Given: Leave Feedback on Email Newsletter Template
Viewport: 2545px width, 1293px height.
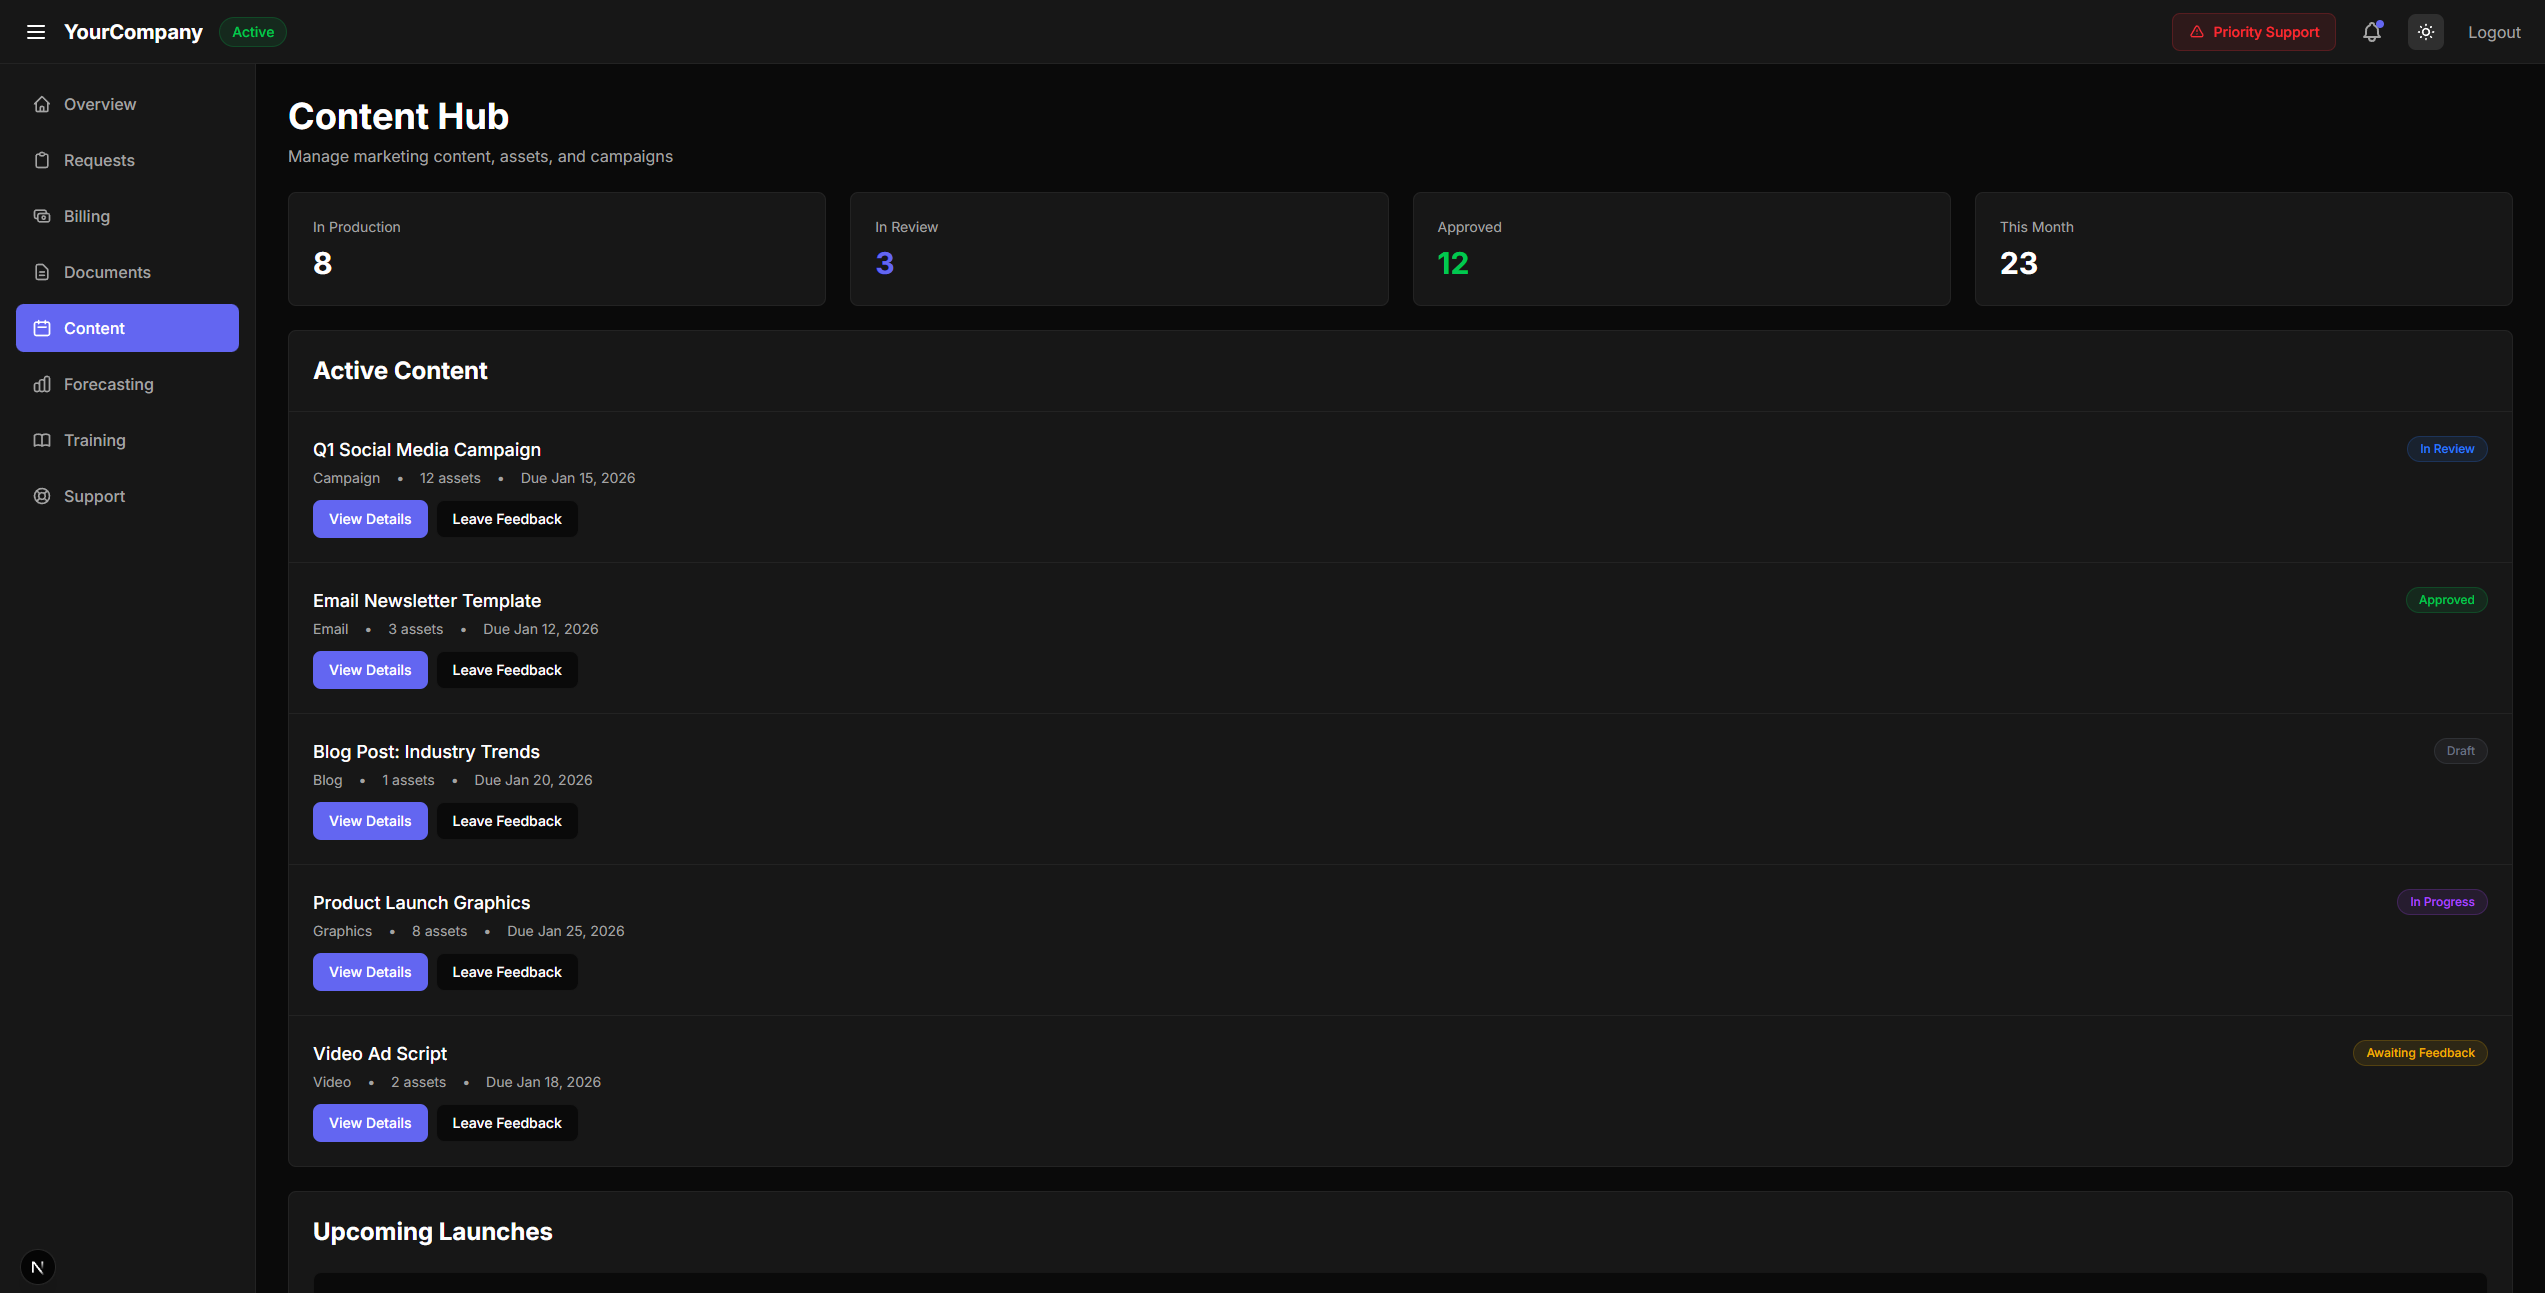Looking at the screenshot, I should coord(507,670).
